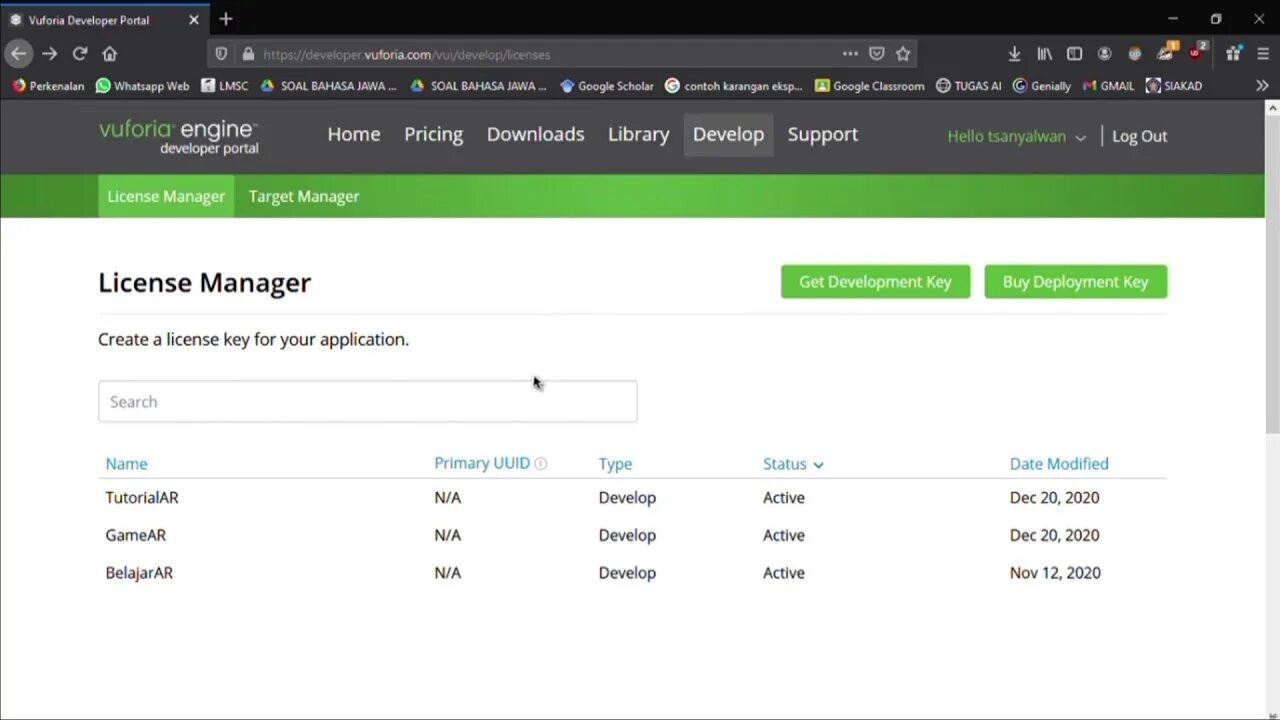This screenshot has width=1280, height=720.
Task: Focus the license Search field
Action: click(367, 402)
